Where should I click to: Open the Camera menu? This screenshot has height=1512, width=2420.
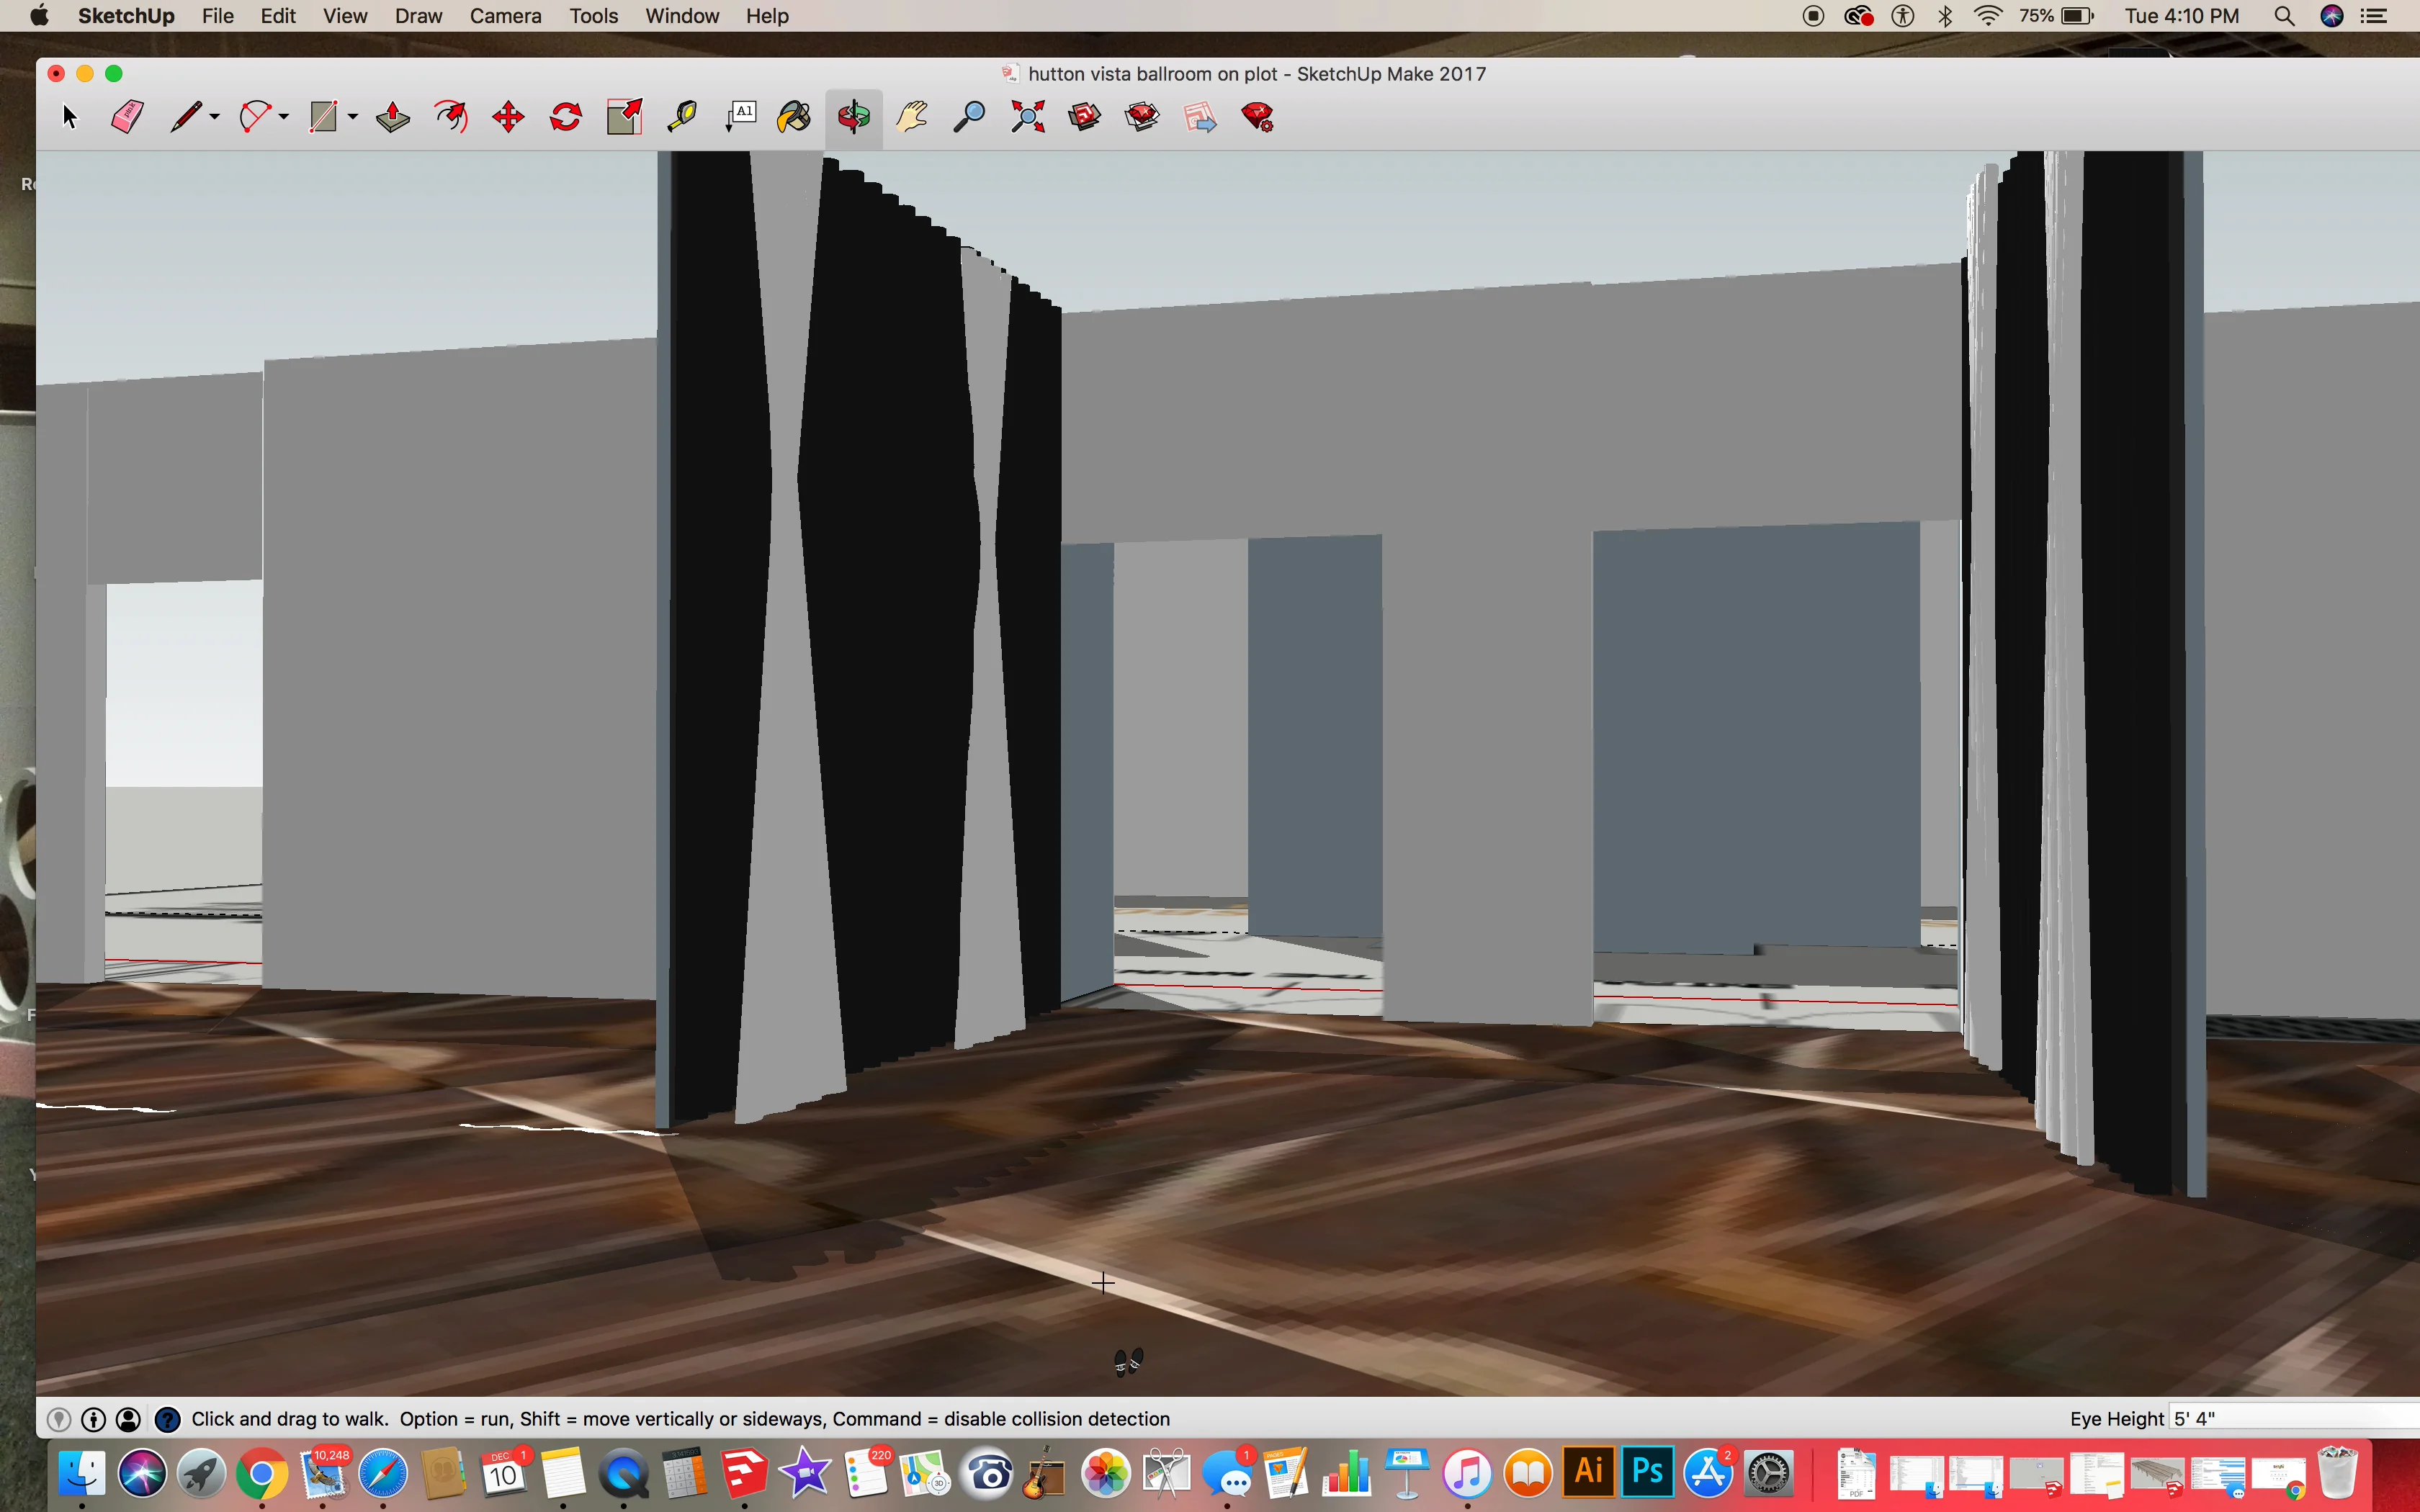[x=505, y=16]
